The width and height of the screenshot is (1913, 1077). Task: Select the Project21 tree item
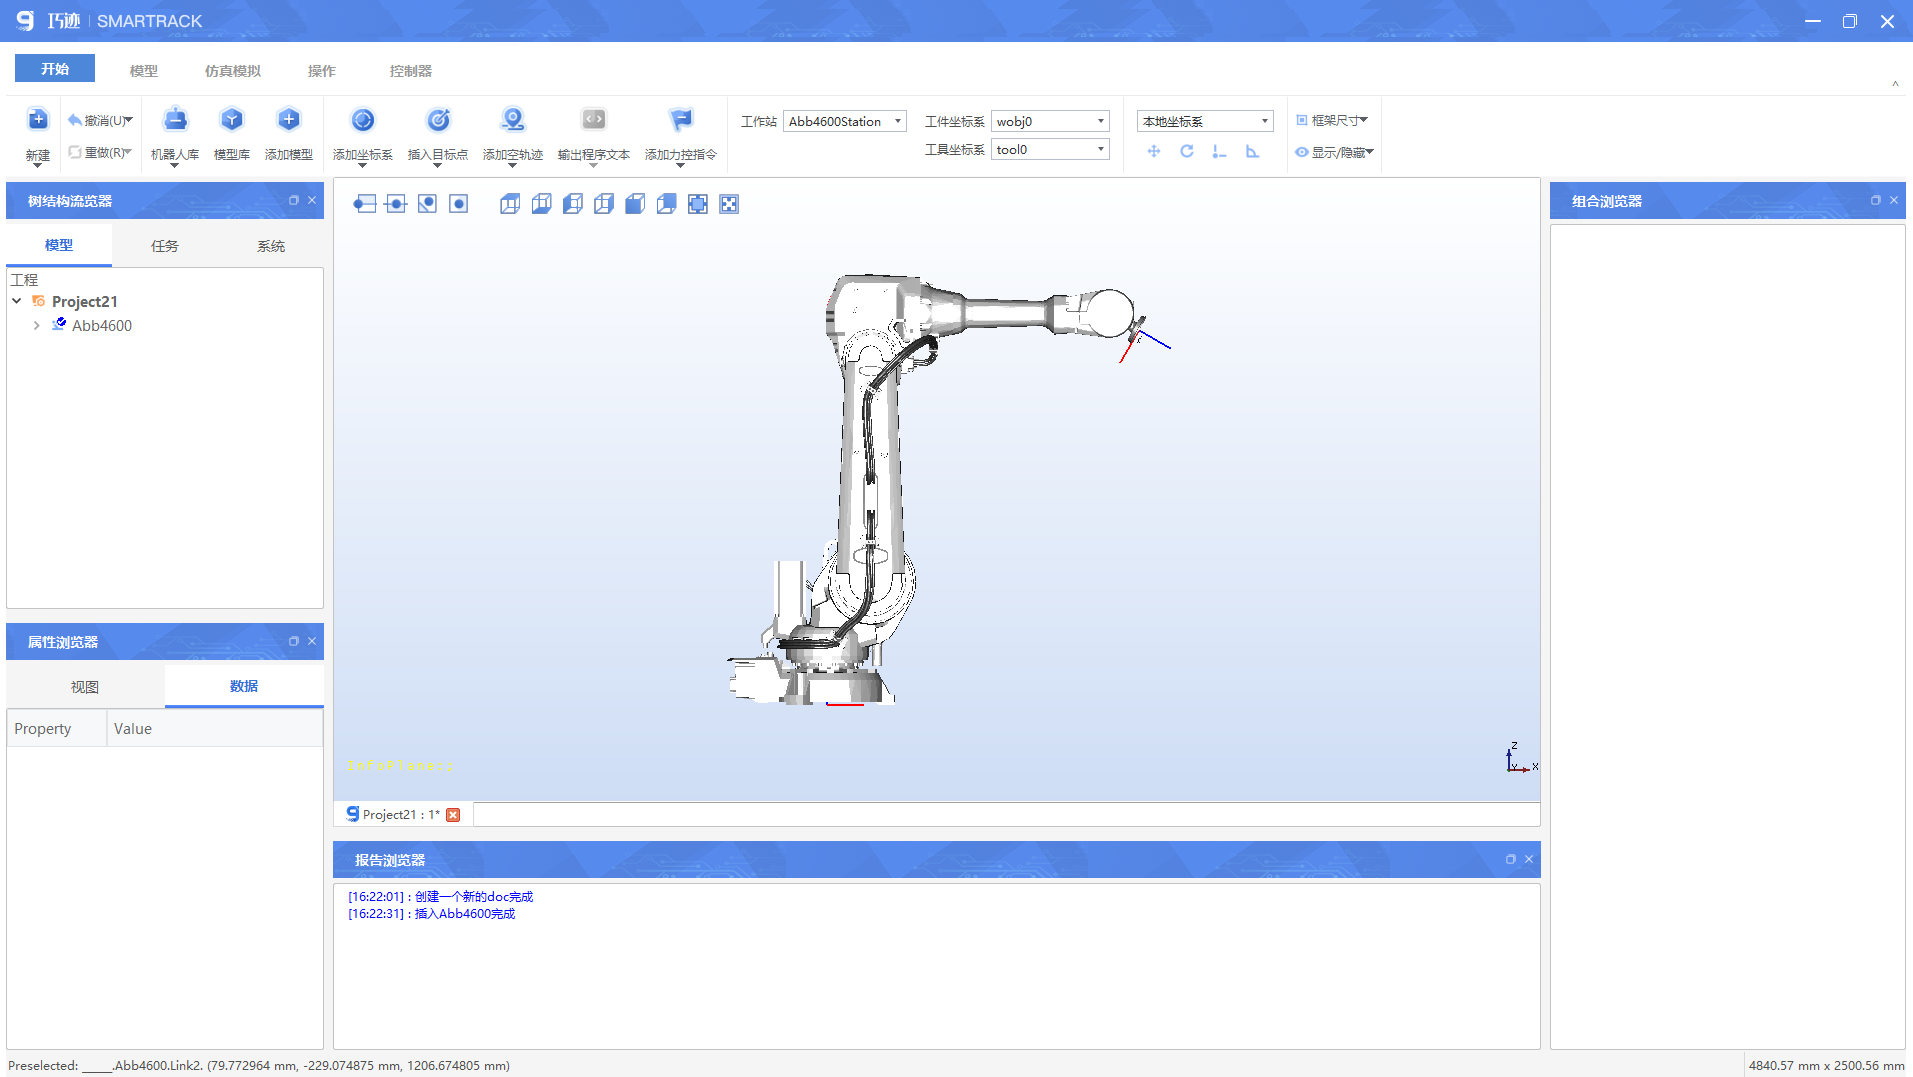pyautogui.click(x=85, y=301)
